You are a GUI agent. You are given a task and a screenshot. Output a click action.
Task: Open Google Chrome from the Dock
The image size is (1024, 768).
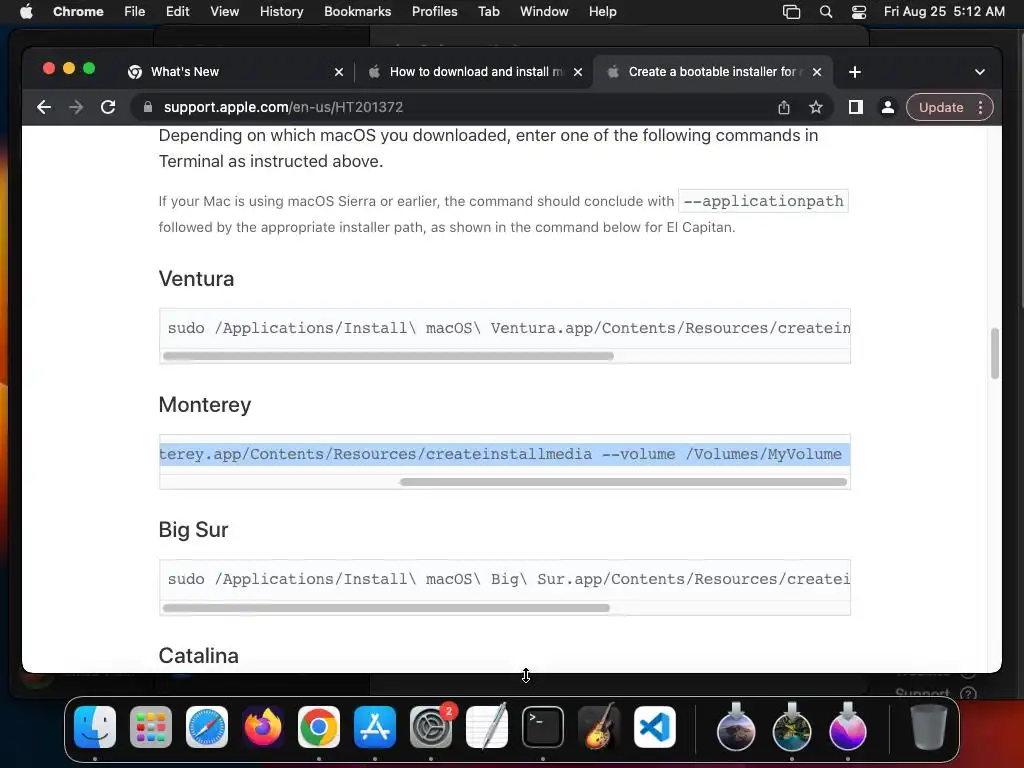coord(319,727)
